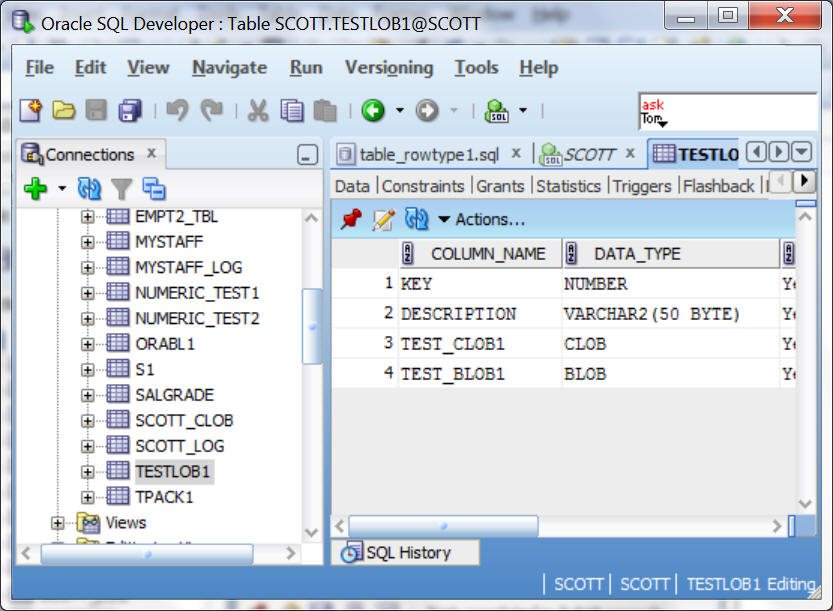Open the New Connection dropdown arrow
Viewport: 833px width, 611px height.
62,189
